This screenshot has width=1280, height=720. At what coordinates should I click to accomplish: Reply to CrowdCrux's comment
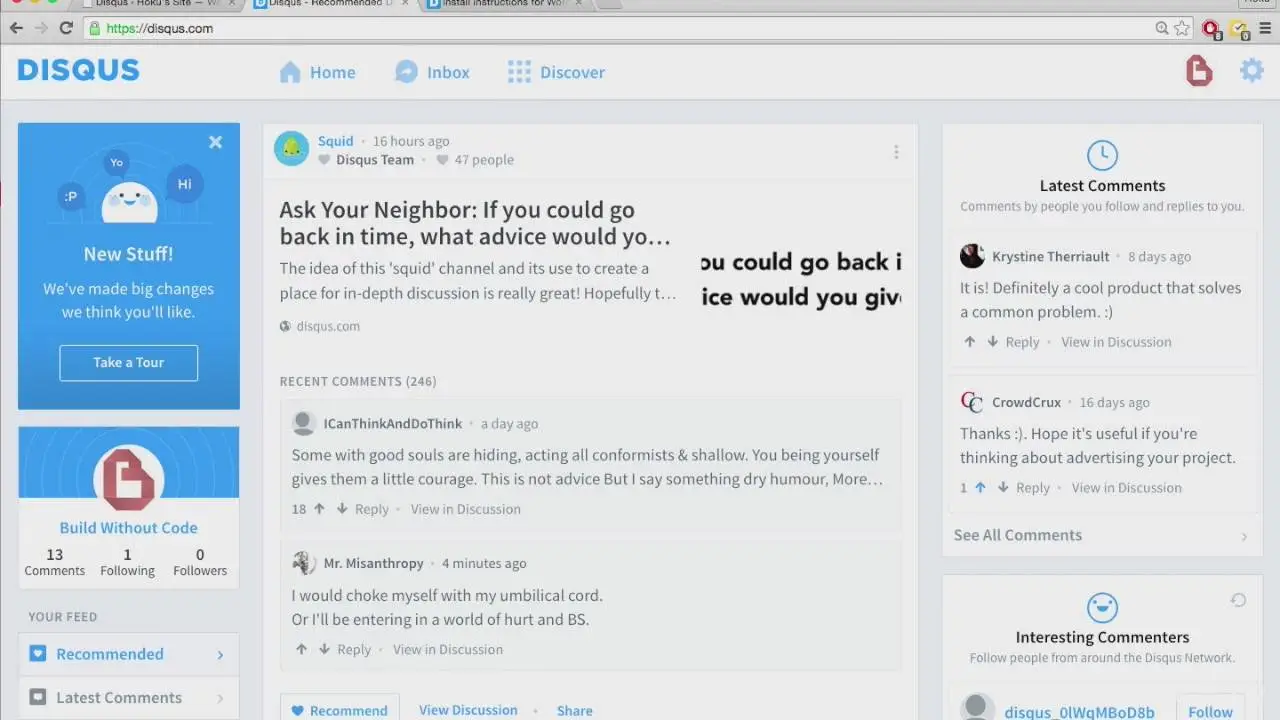(1033, 488)
